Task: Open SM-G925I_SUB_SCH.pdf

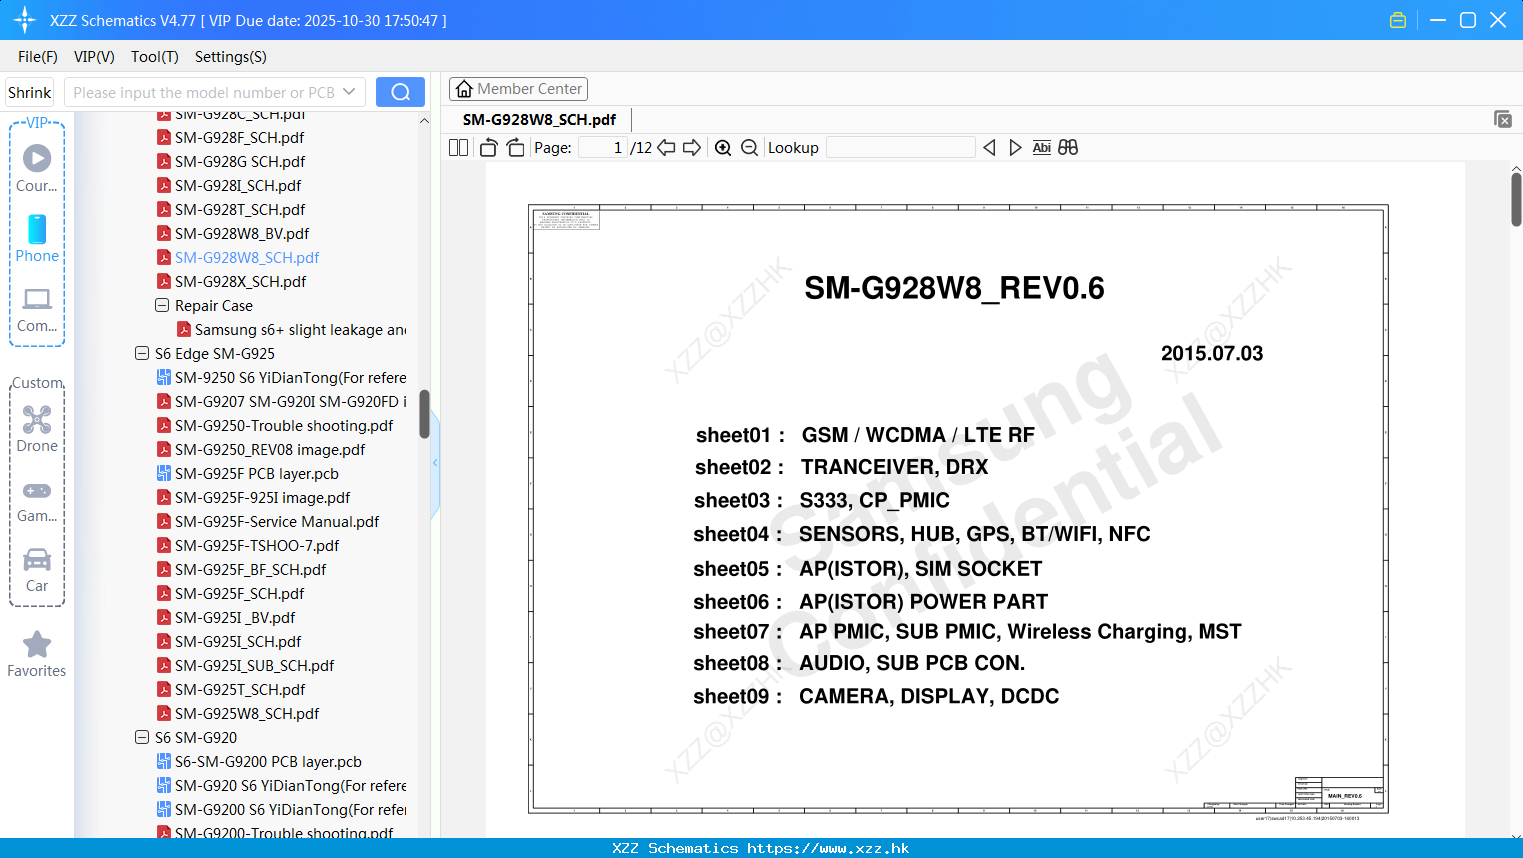Action: pyautogui.click(x=254, y=665)
